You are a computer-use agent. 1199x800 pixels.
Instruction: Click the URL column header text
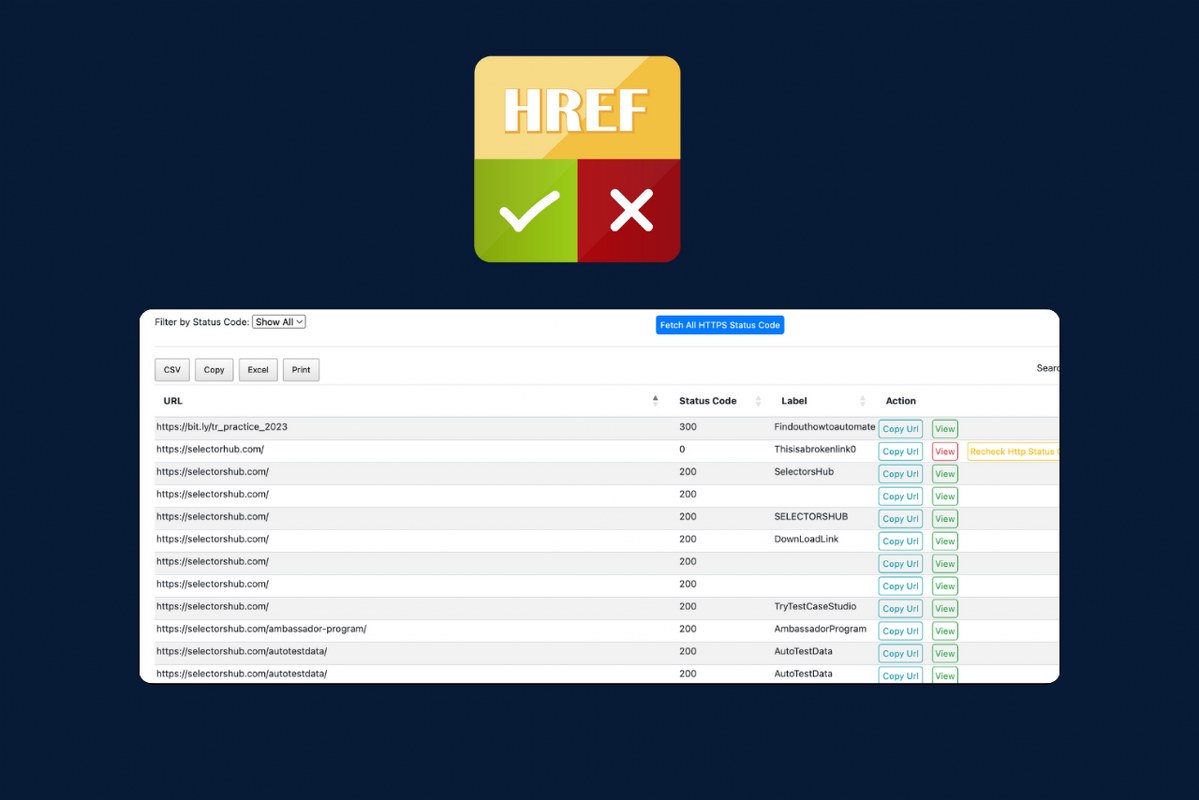[173, 401]
